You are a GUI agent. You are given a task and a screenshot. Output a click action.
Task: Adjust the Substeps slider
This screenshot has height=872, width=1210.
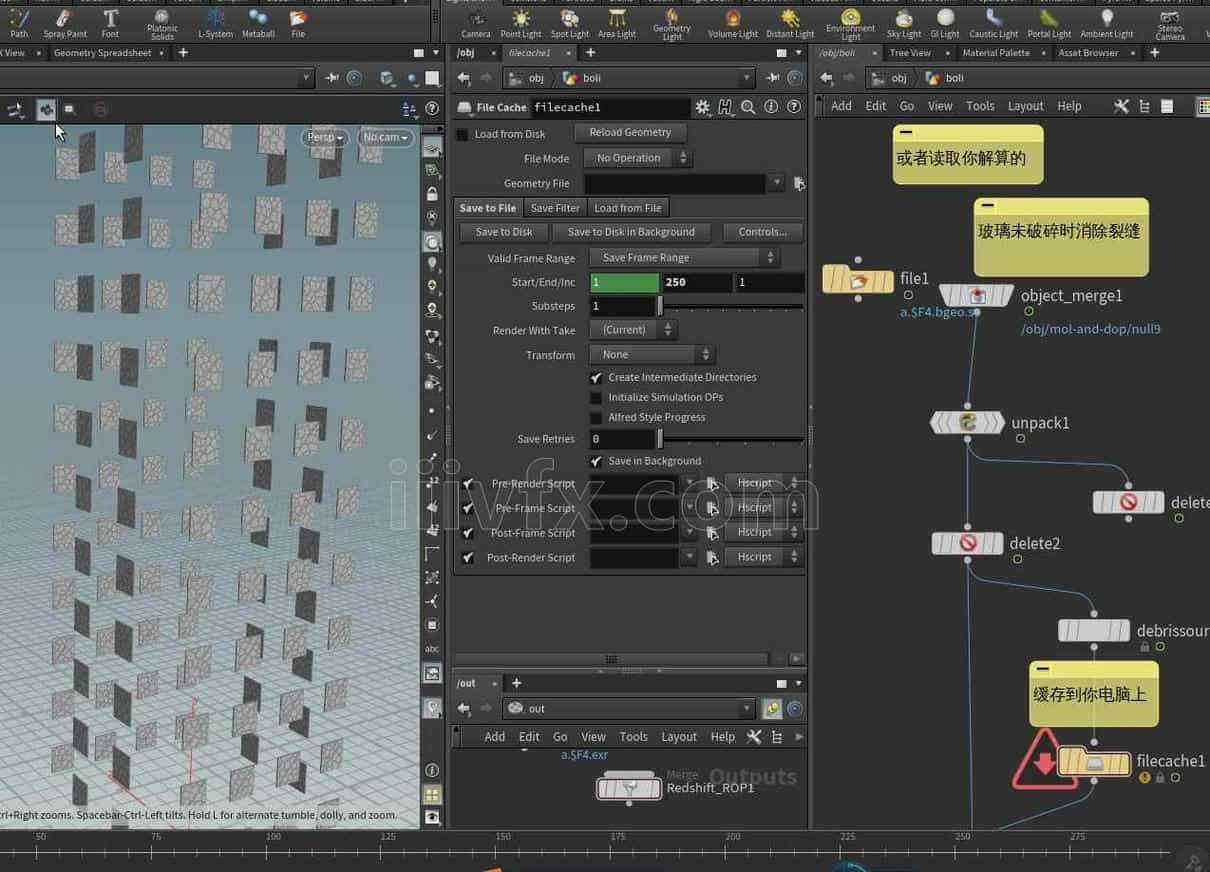pyautogui.click(x=731, y=306)
